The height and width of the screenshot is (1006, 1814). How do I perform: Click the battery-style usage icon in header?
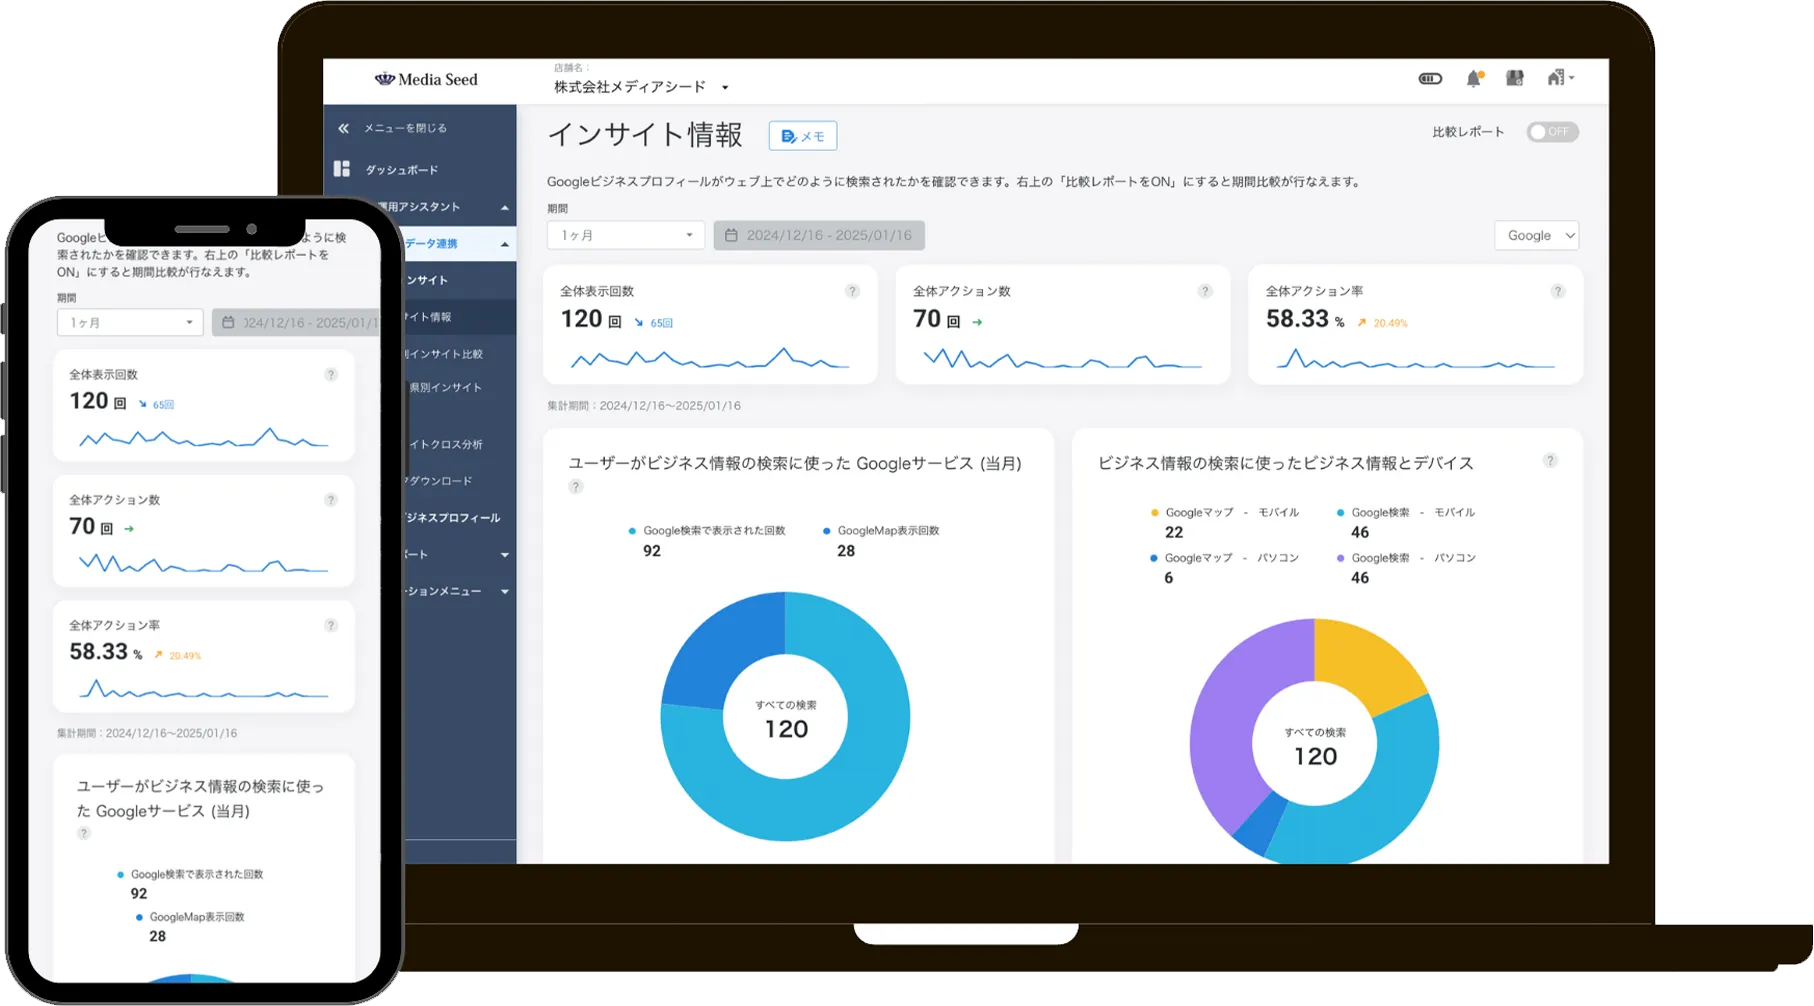pos(1430,79)
